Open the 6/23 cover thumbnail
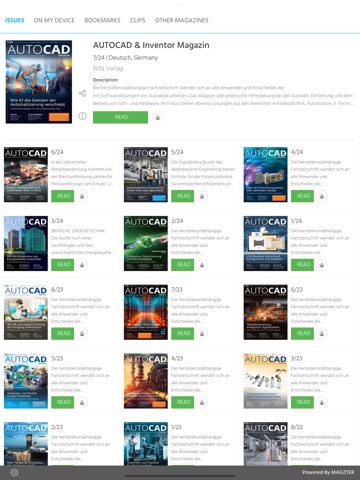The height and width of the screenshot is (480, 360). pyautogui.click(x=265, y=312)
